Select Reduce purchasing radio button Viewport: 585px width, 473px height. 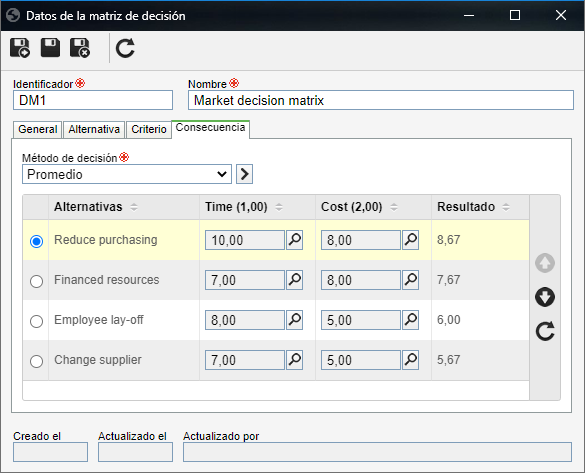click(37, 241)
